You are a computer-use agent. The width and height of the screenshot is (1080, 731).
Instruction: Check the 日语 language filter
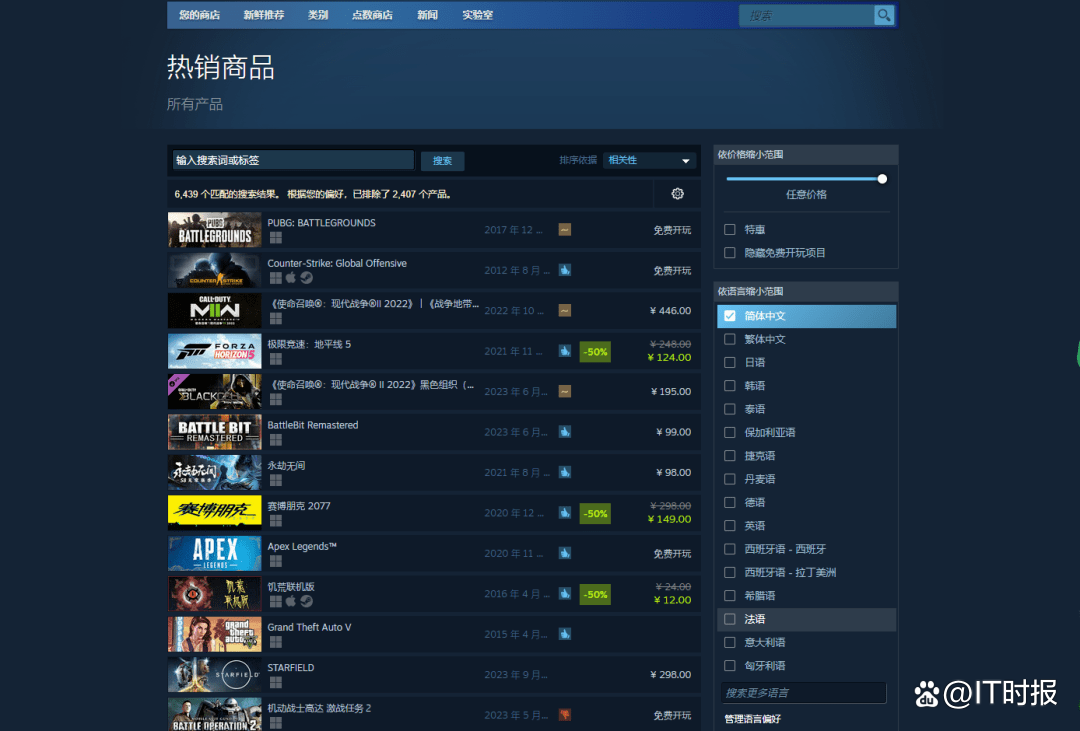click(x=730, y=362)
